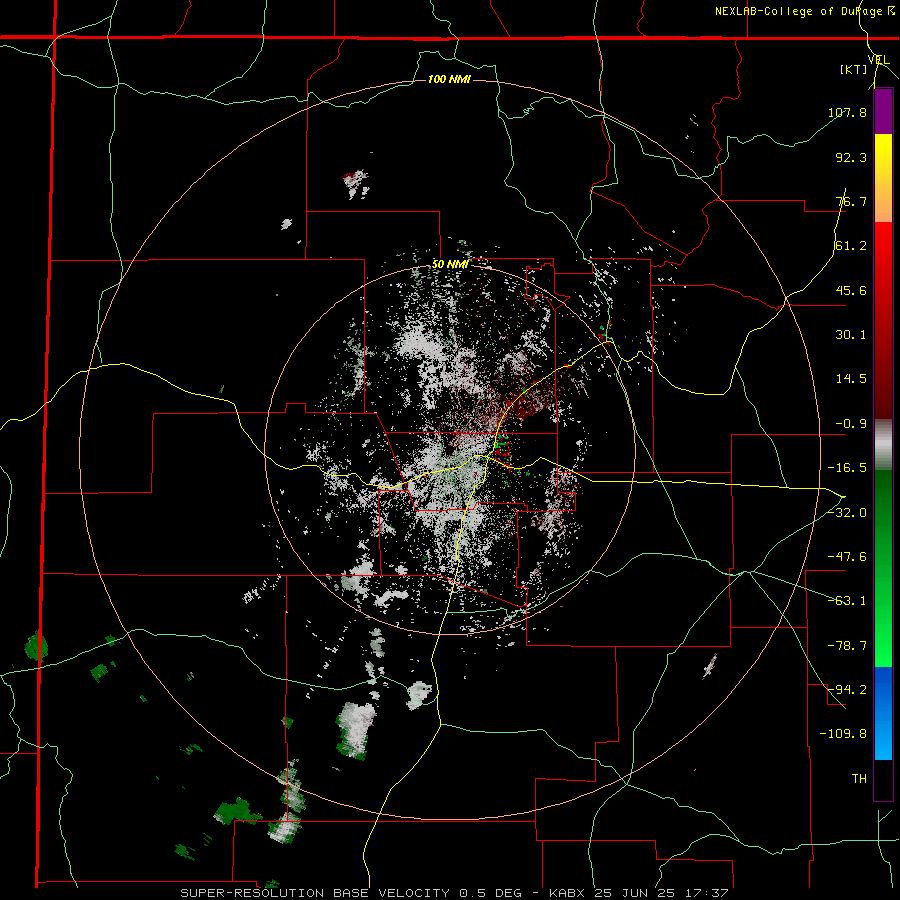This screenshot has height=900, width=900.
Task: Click the VEL legend title
Action: tap(878, 60)
